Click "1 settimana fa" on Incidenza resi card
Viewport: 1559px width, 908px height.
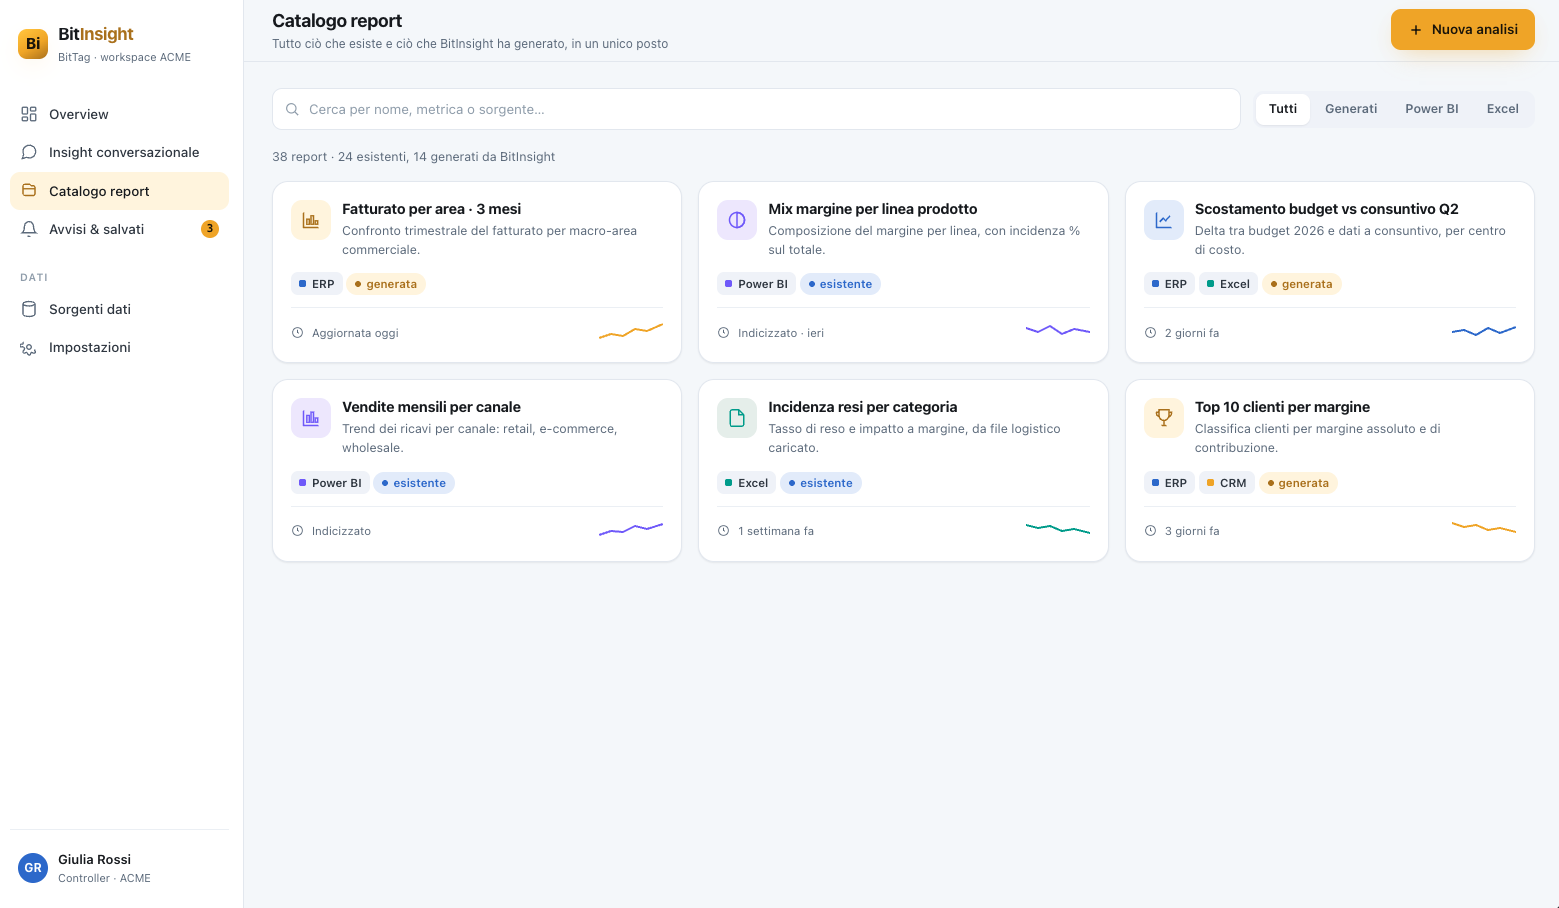tap(776, 531)
